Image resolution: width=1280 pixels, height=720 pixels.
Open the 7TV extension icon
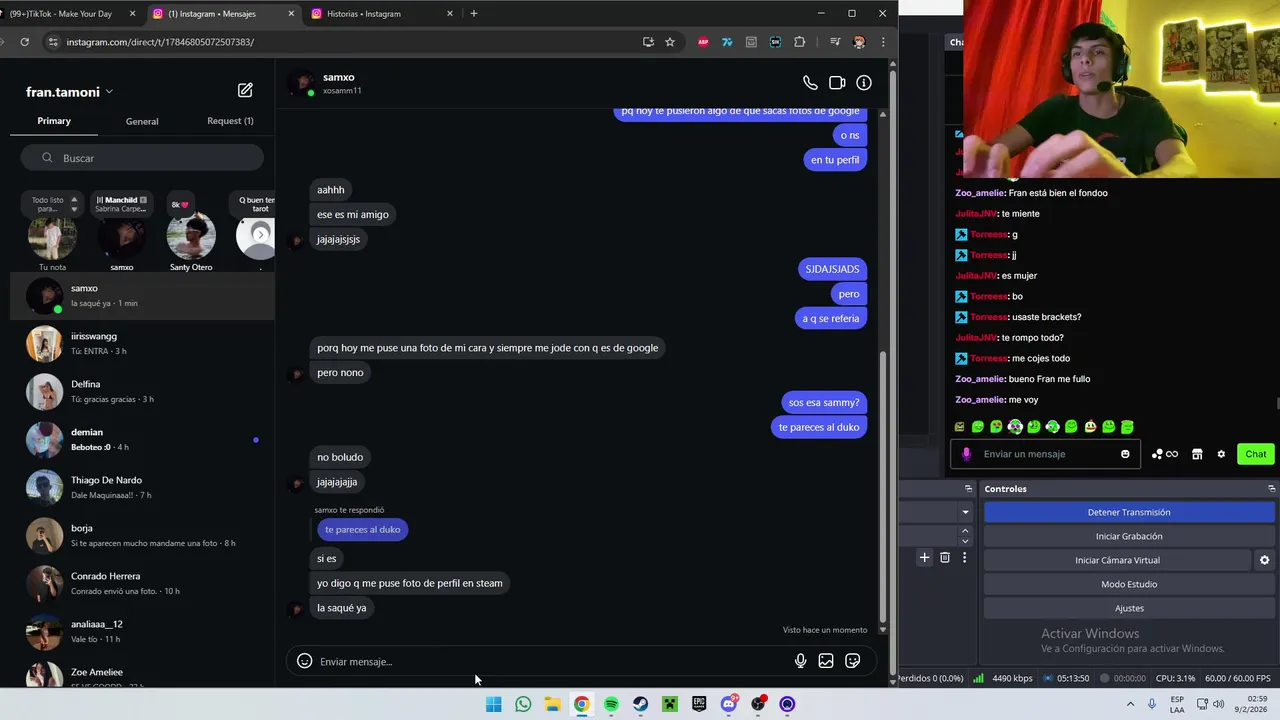pos(727,42)
